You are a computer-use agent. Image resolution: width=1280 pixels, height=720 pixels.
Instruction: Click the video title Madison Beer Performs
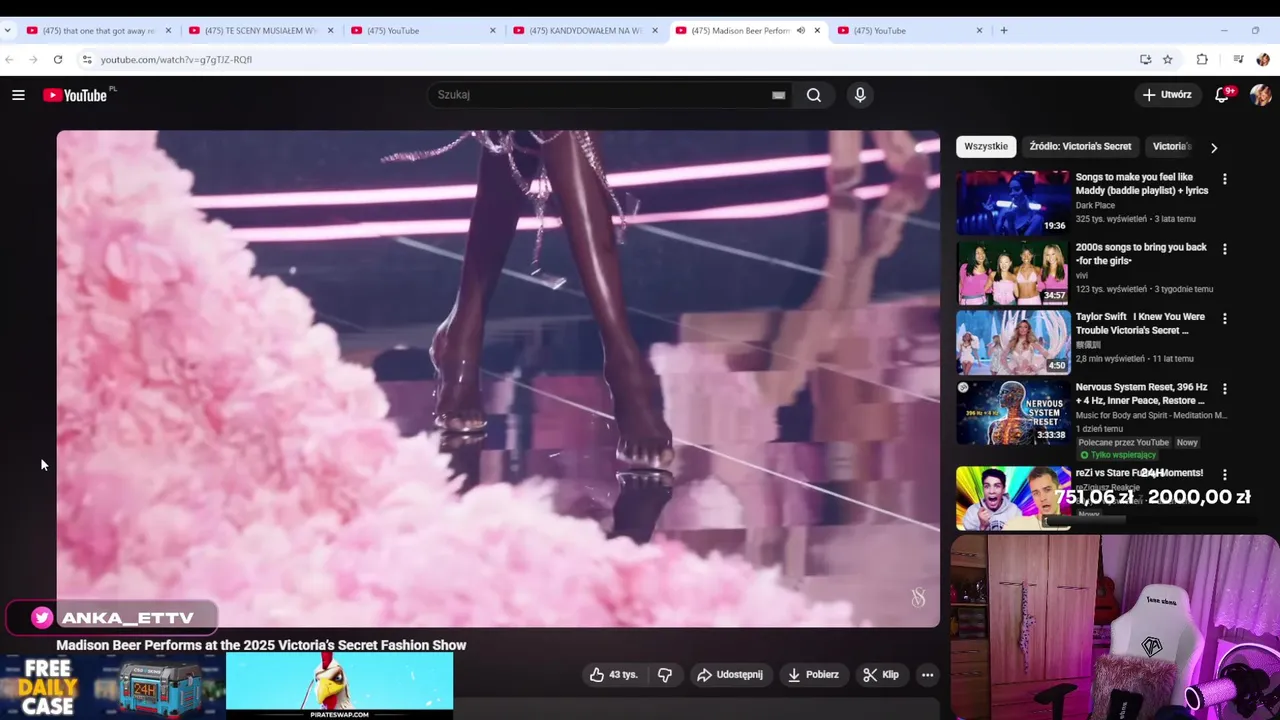coord(261,645)
